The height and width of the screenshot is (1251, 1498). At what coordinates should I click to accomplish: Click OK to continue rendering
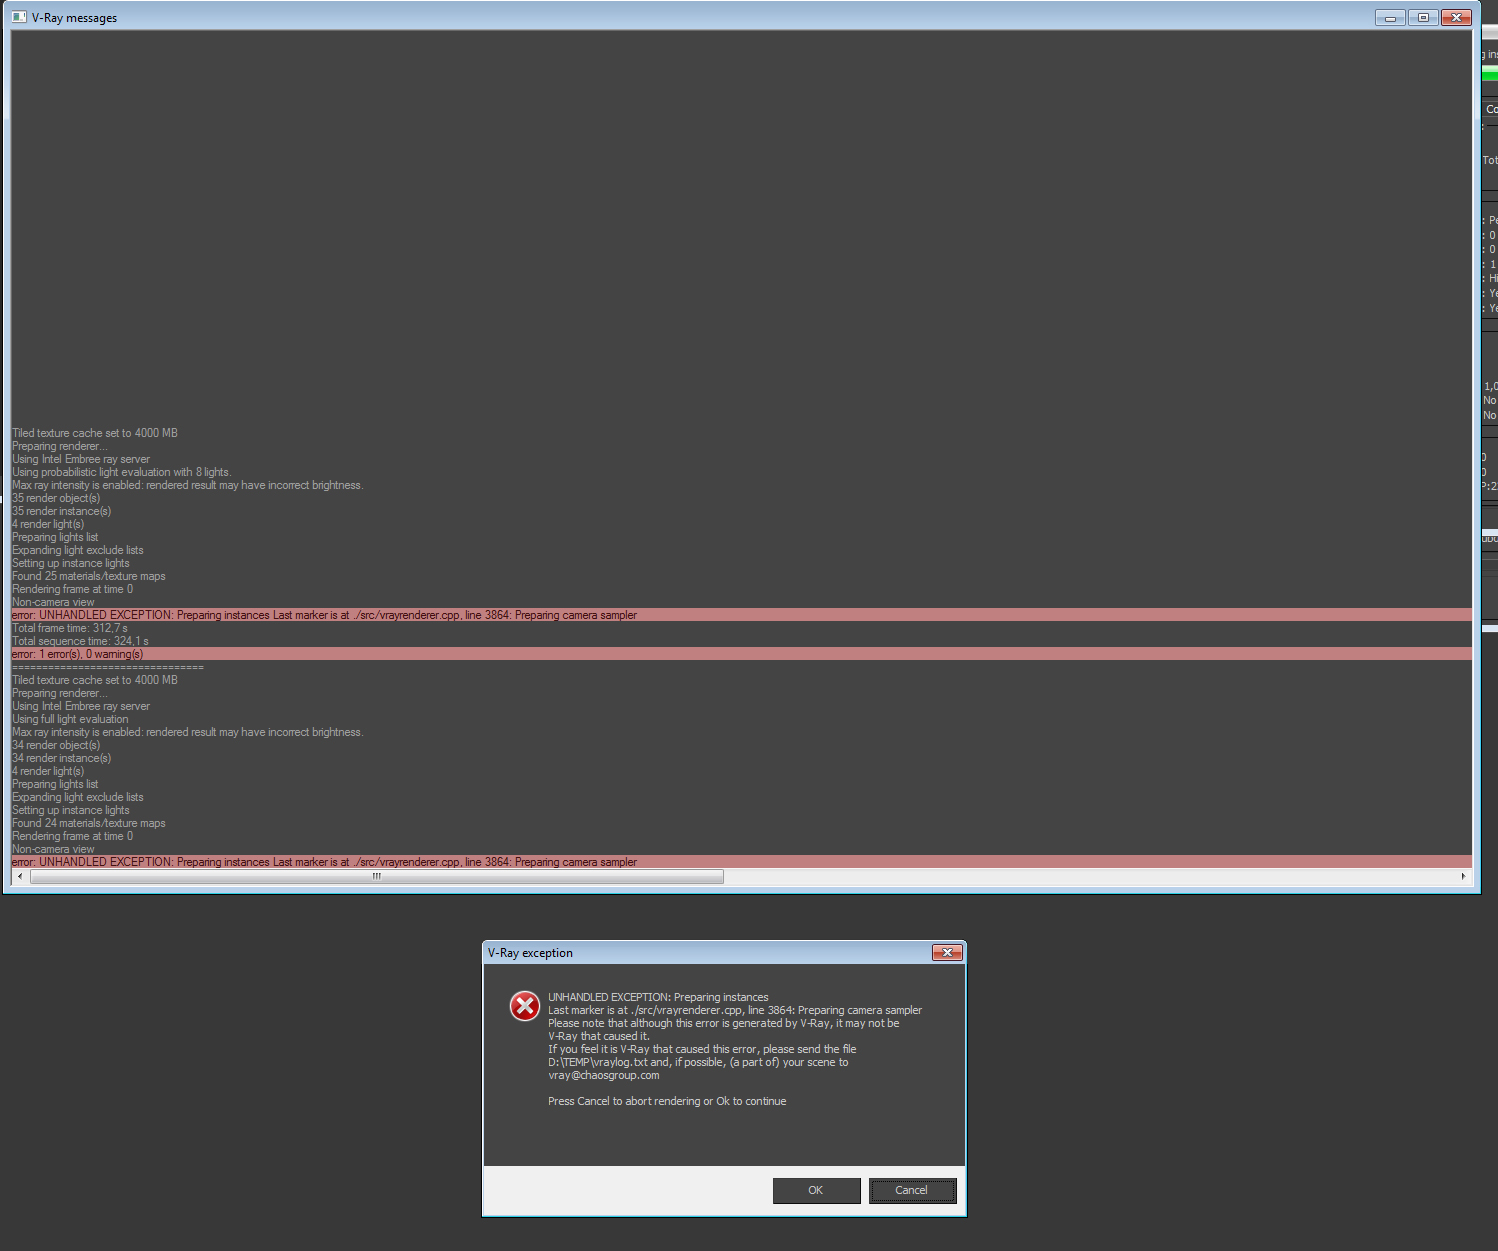(x=816, y=1190)
